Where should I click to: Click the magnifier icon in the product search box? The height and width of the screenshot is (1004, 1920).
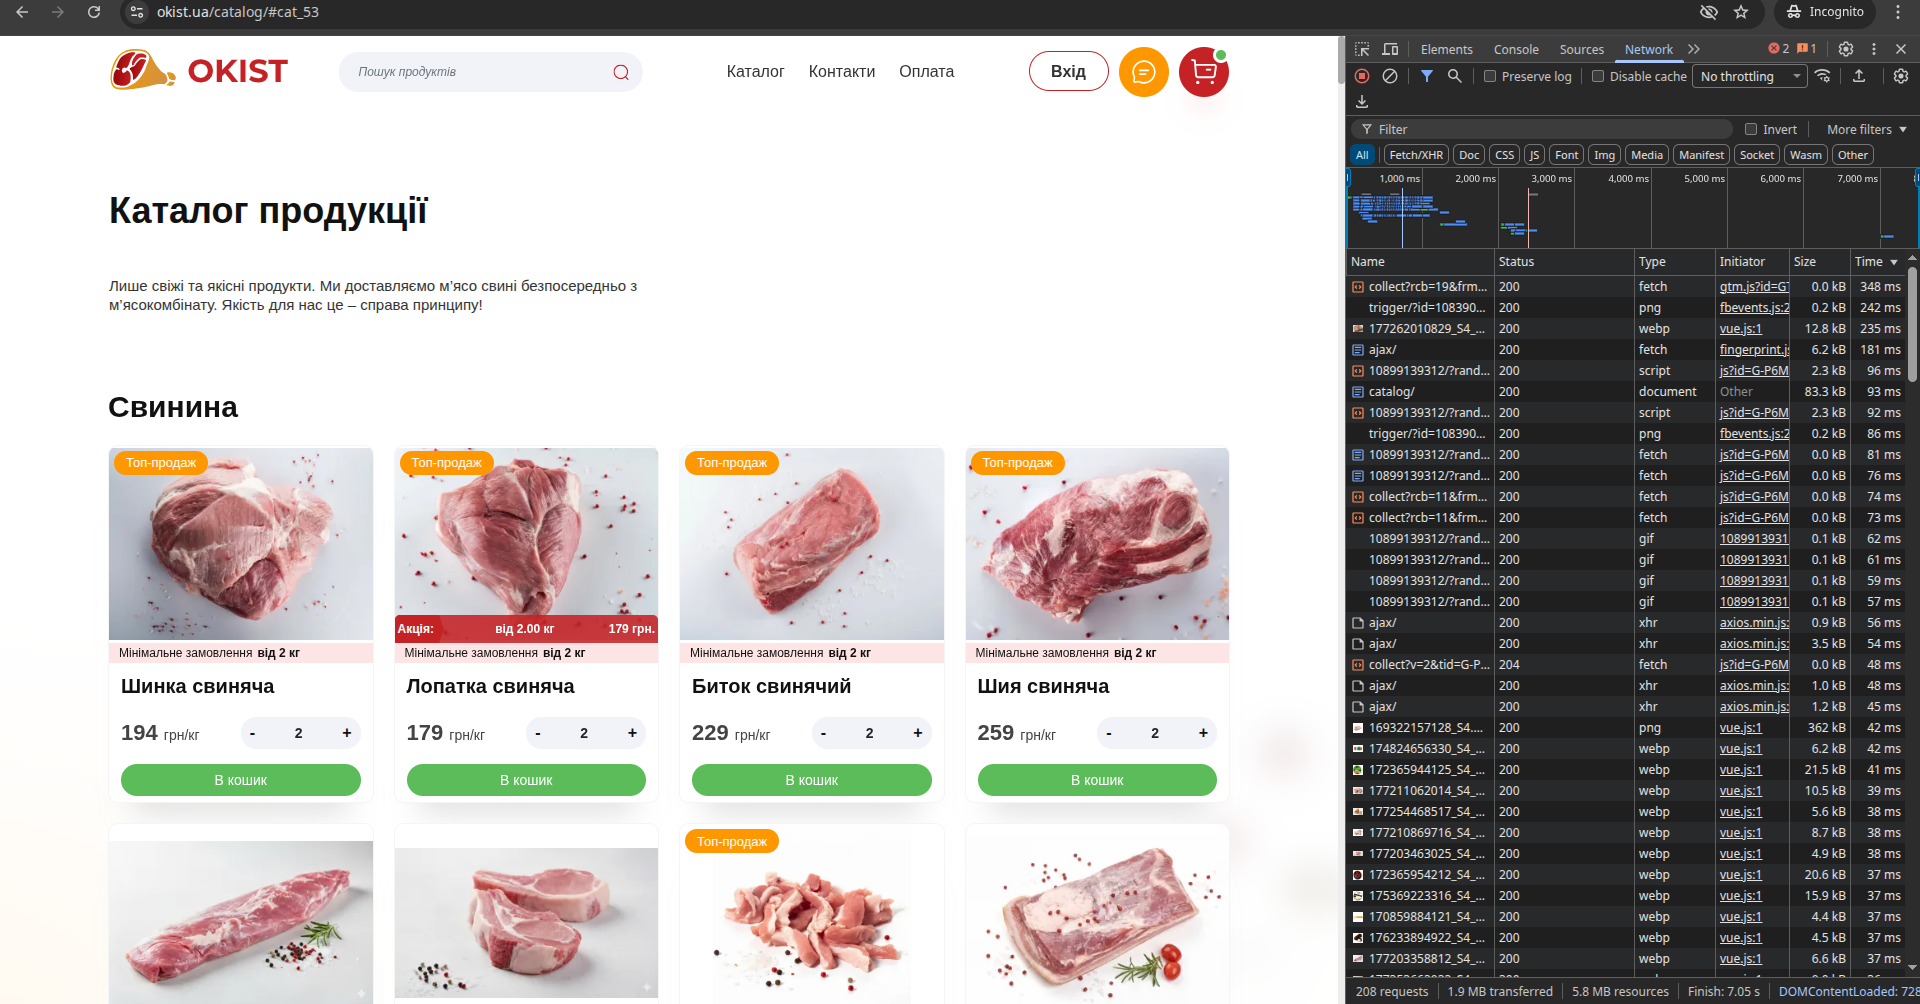click(x=621, y=72)
